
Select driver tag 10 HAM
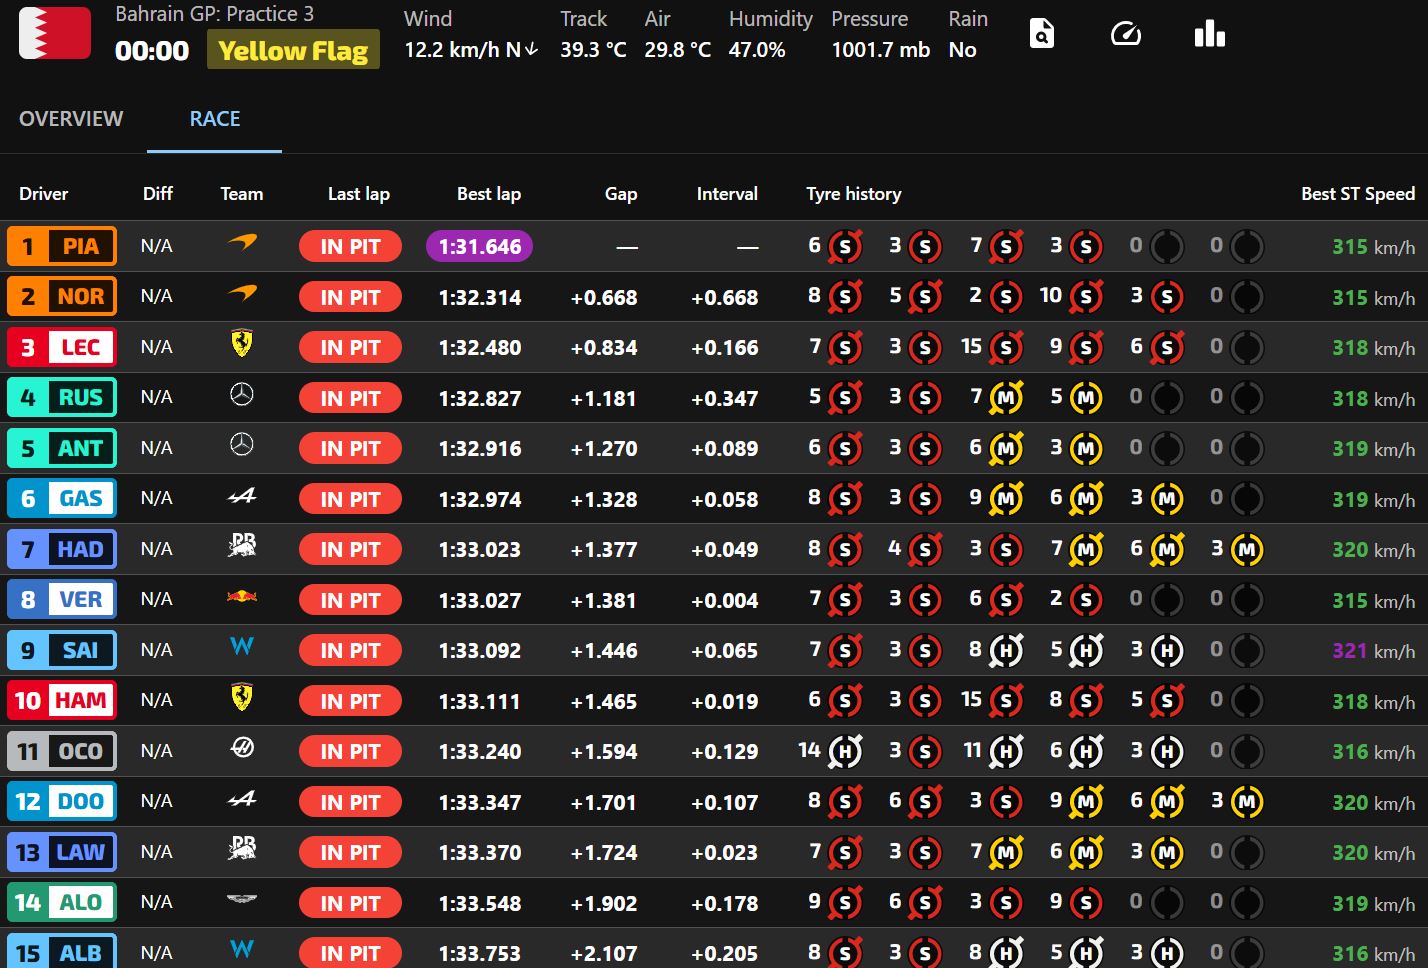click(x=62, y=700)
